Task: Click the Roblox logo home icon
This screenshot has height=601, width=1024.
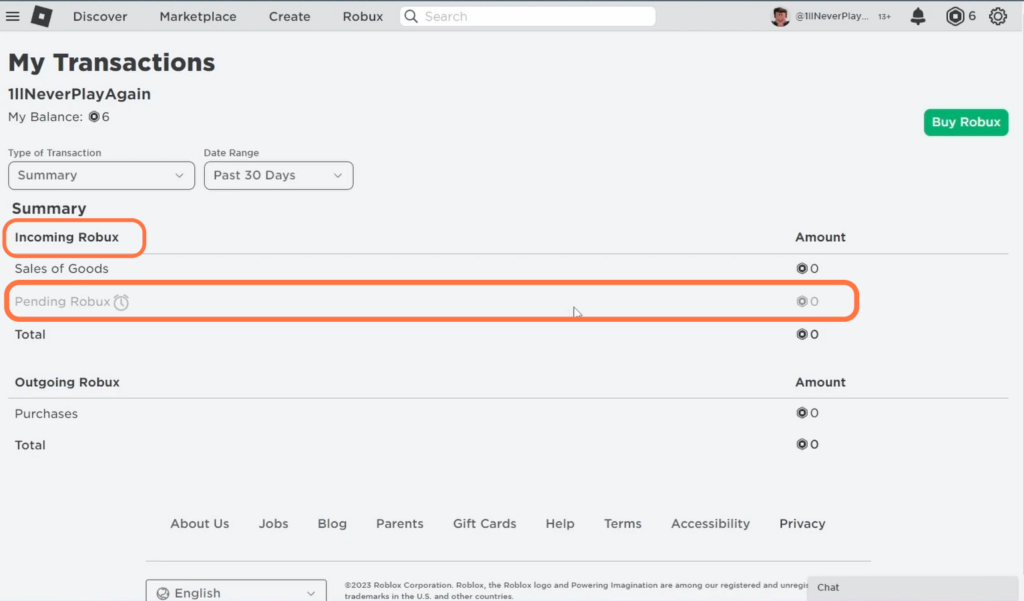Action: pos(41,16)
